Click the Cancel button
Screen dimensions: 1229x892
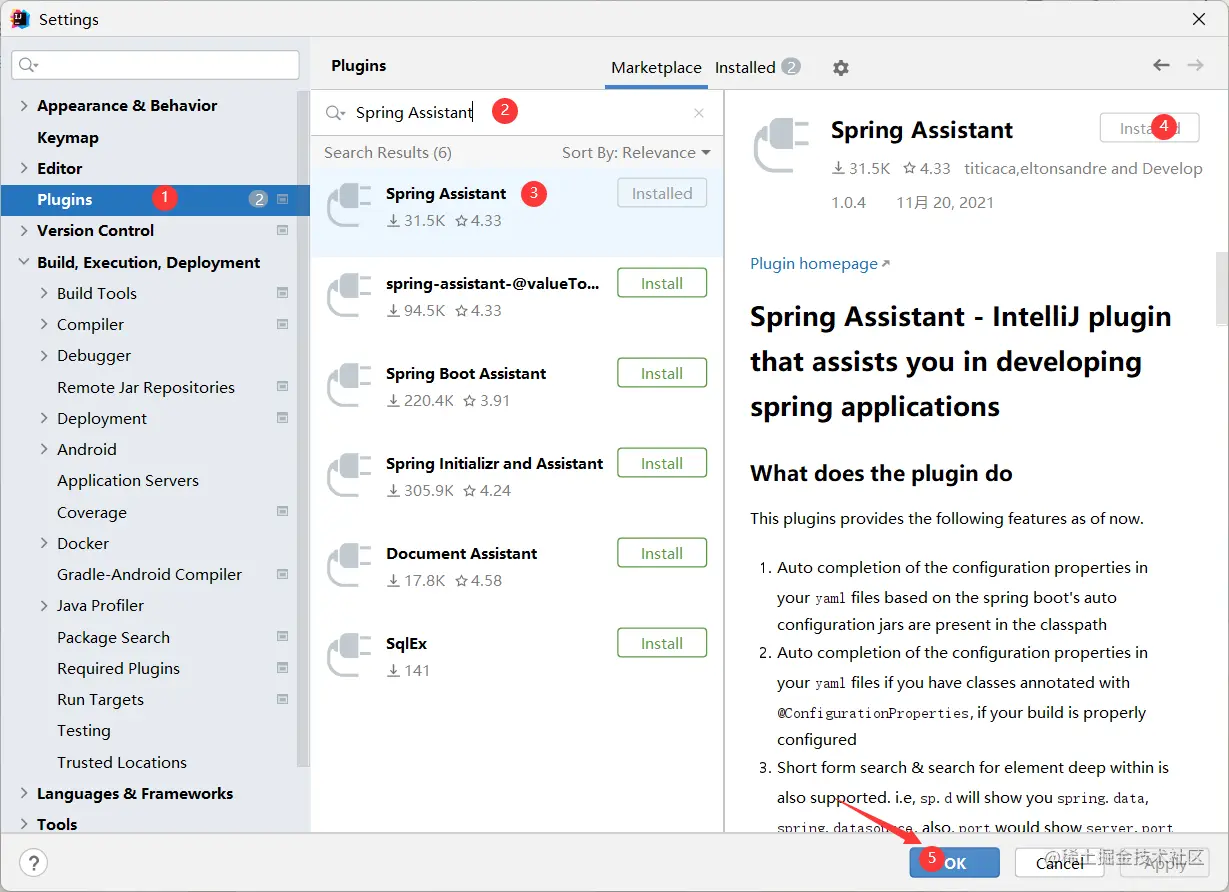[x=1060, y=863]
